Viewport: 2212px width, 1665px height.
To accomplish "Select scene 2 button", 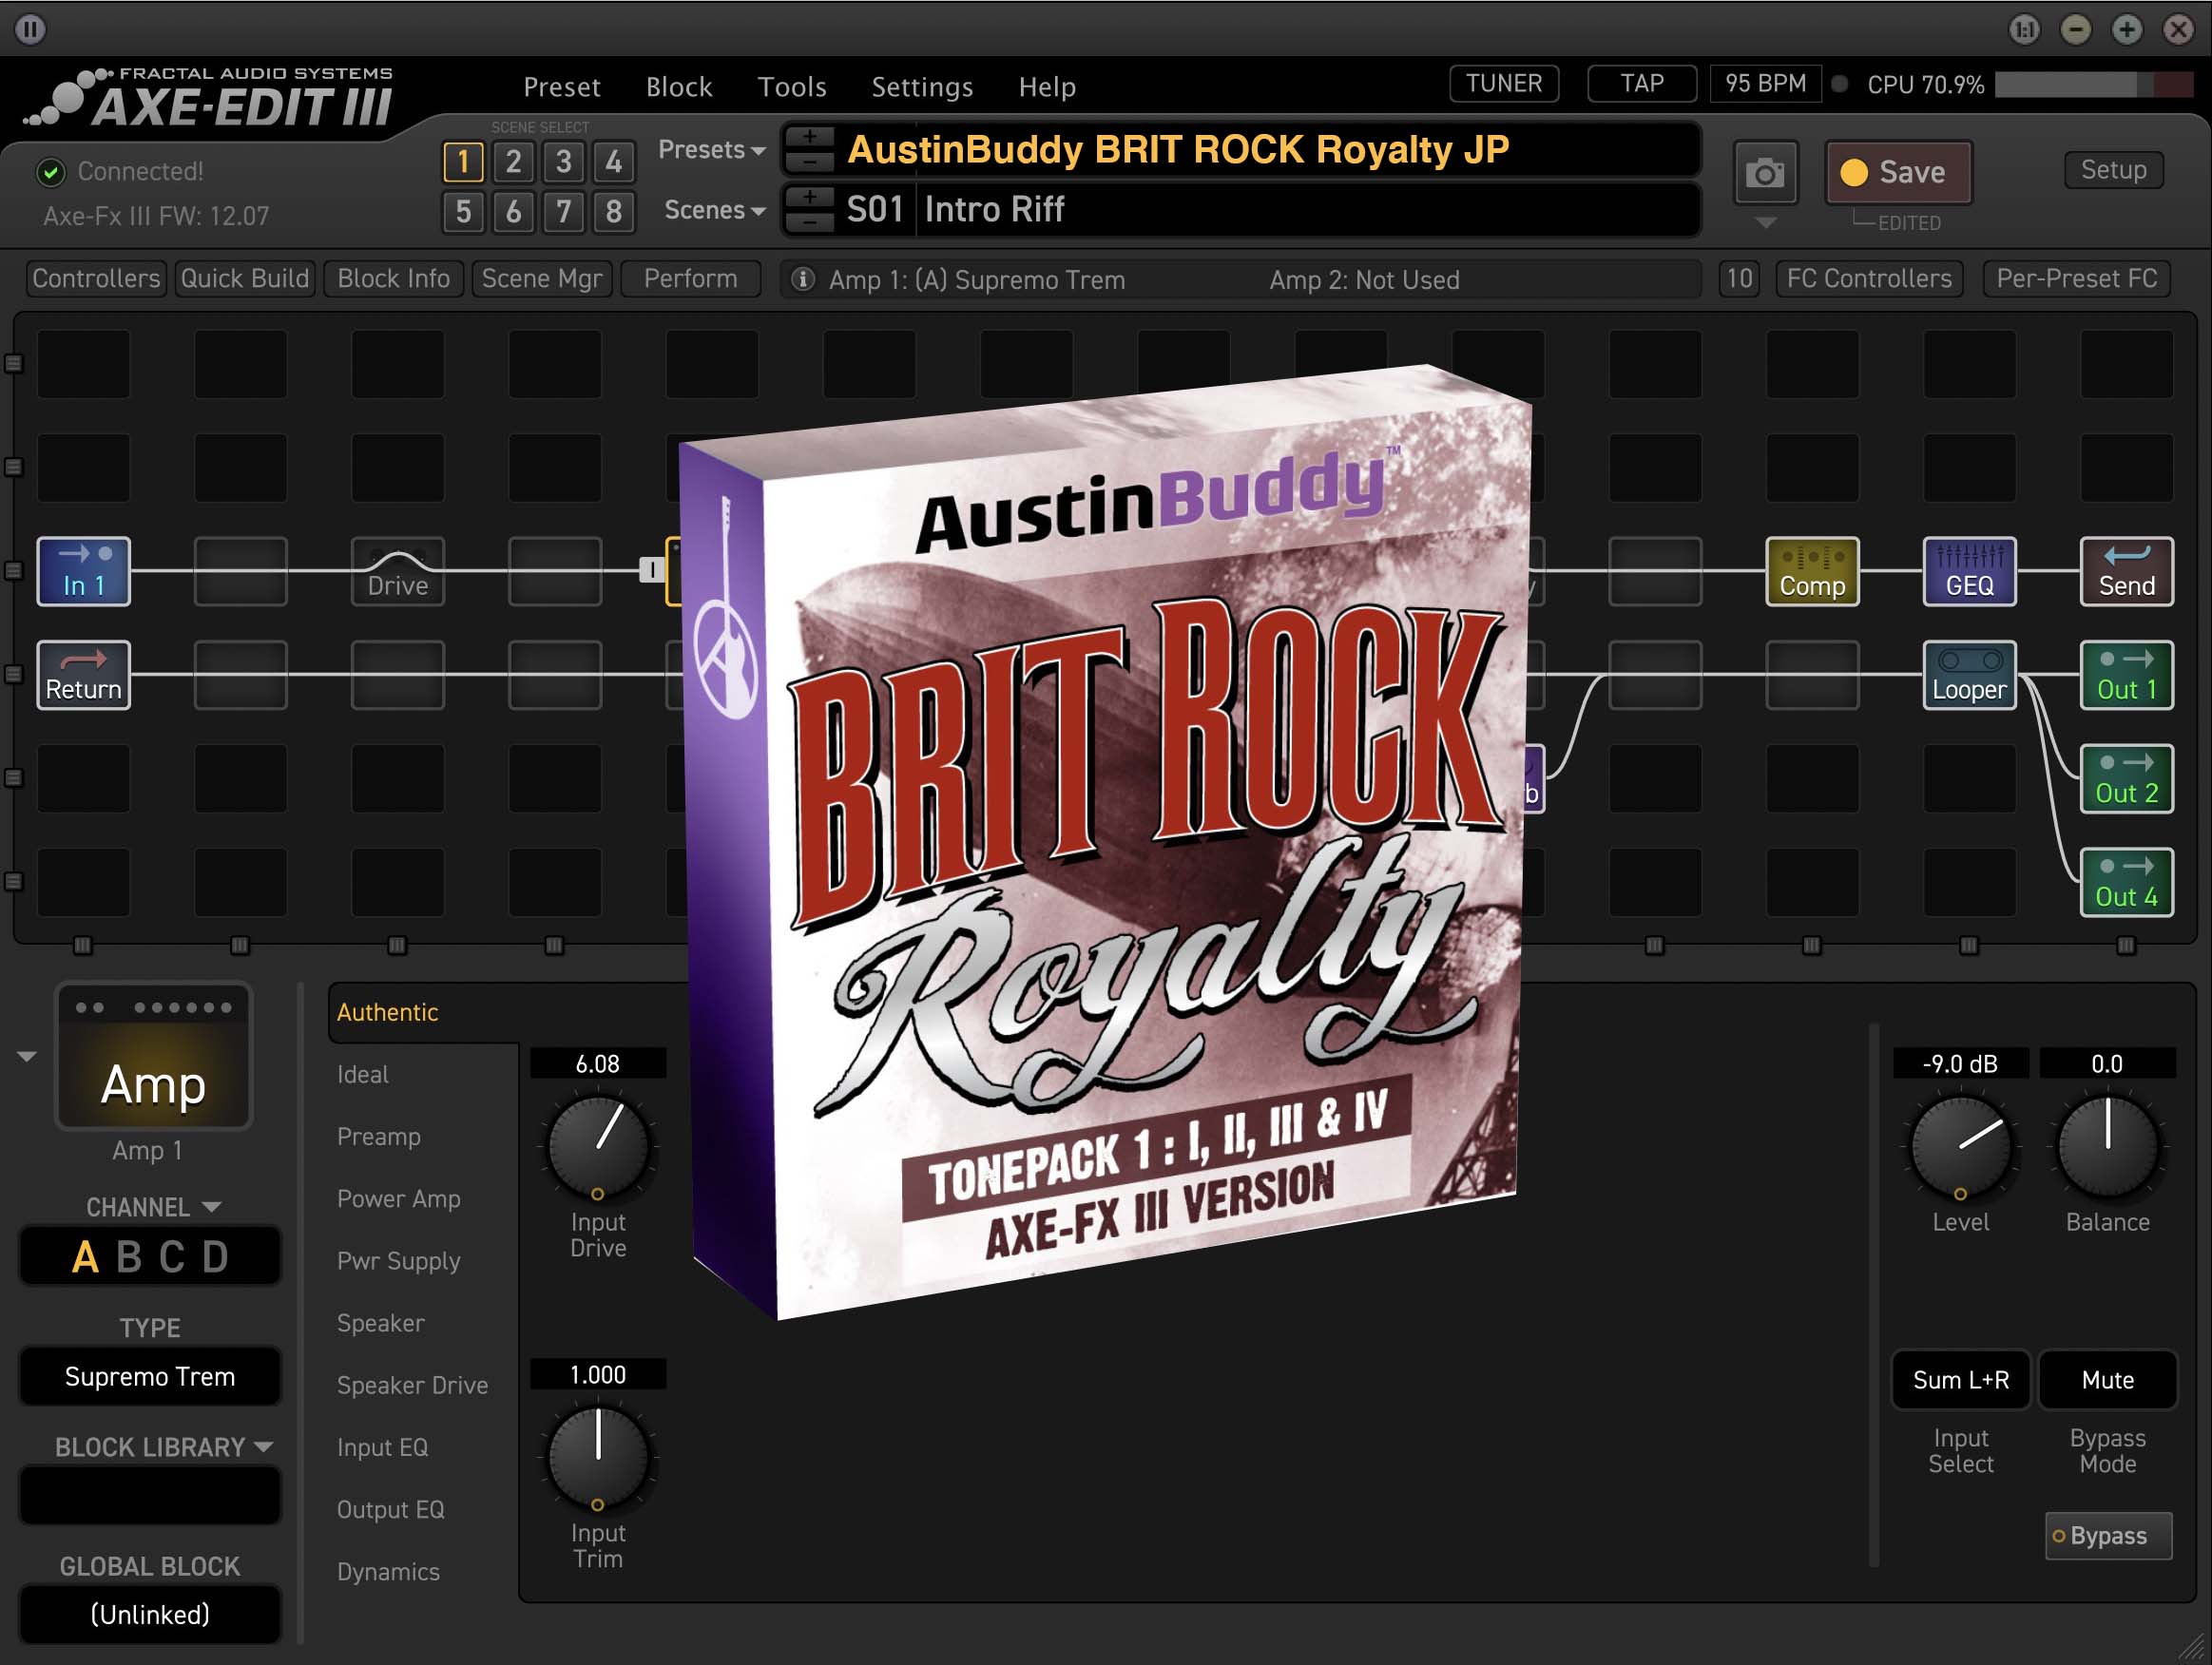I will tap(513, 161).
